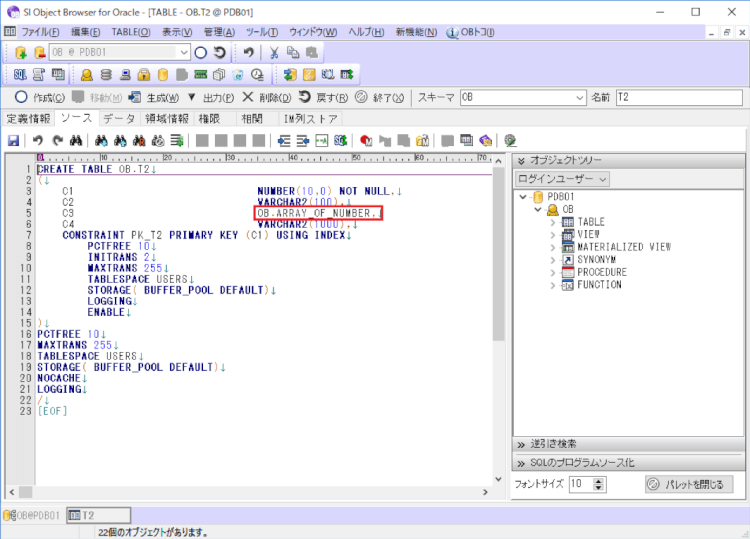Collapse the PDB01 database node
This screenshot has width=750, height=539.
(x=522, y=197)
